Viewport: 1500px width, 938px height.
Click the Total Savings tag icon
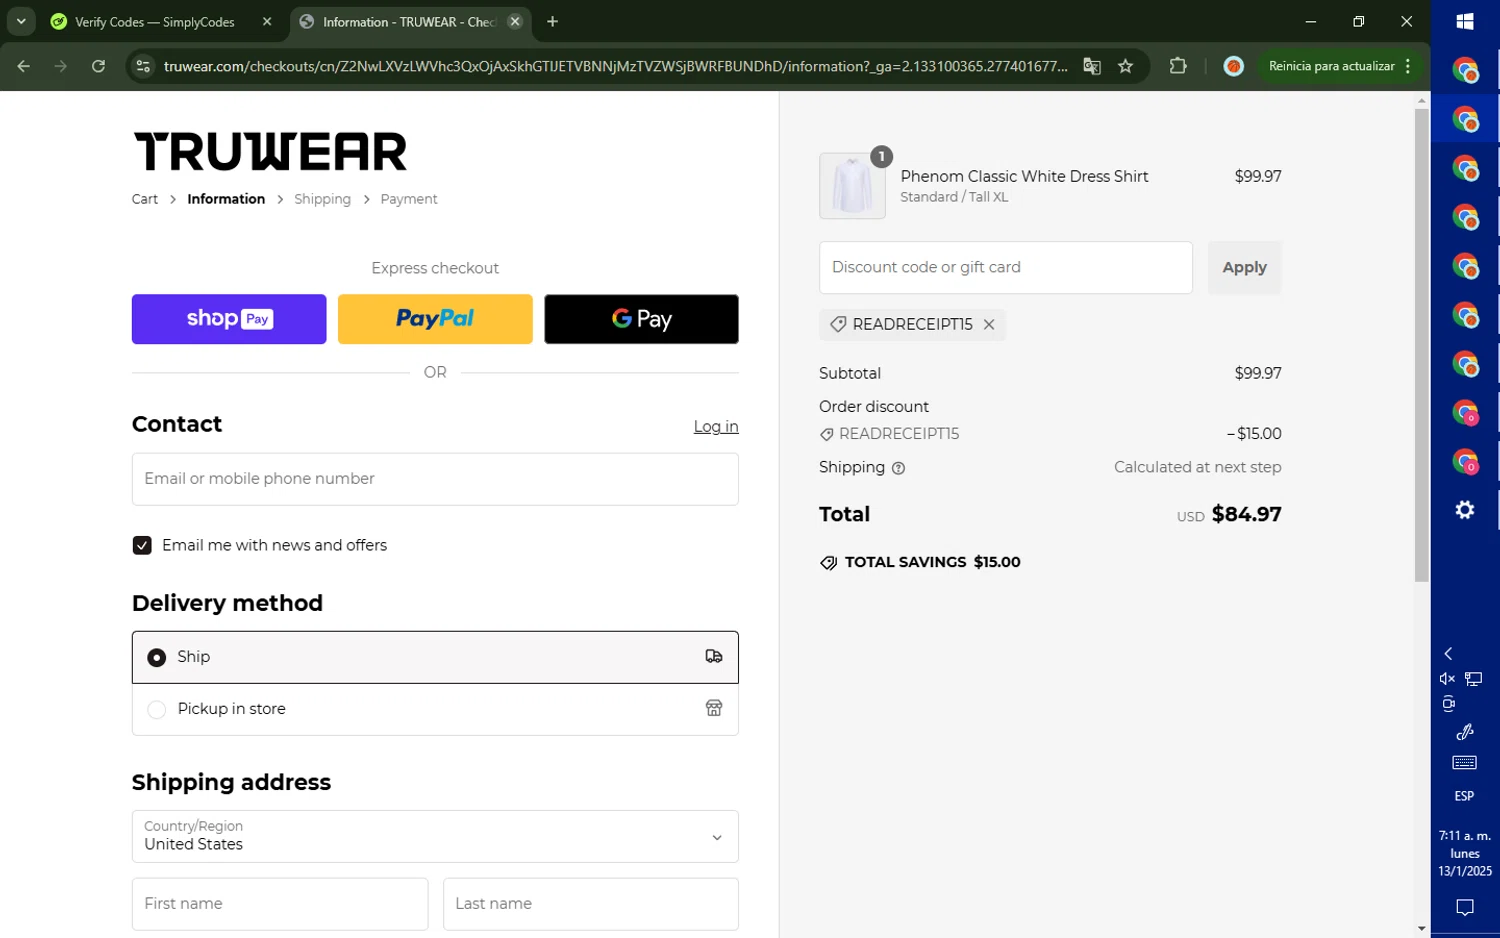[x=828, y=563]
